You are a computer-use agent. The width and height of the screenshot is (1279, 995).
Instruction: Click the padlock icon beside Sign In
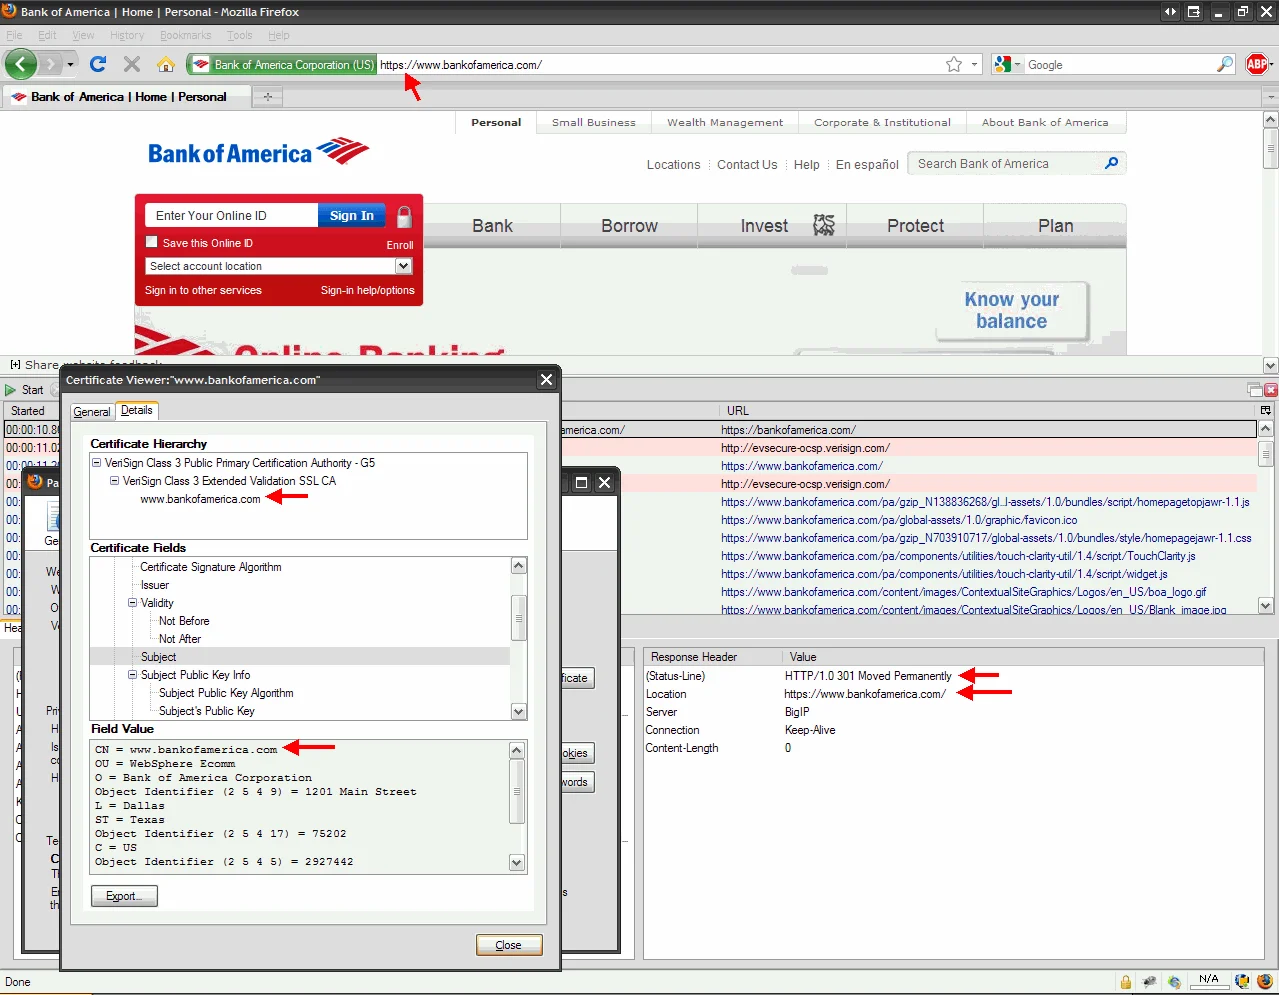pyautogui.click(x=404, y=216)
